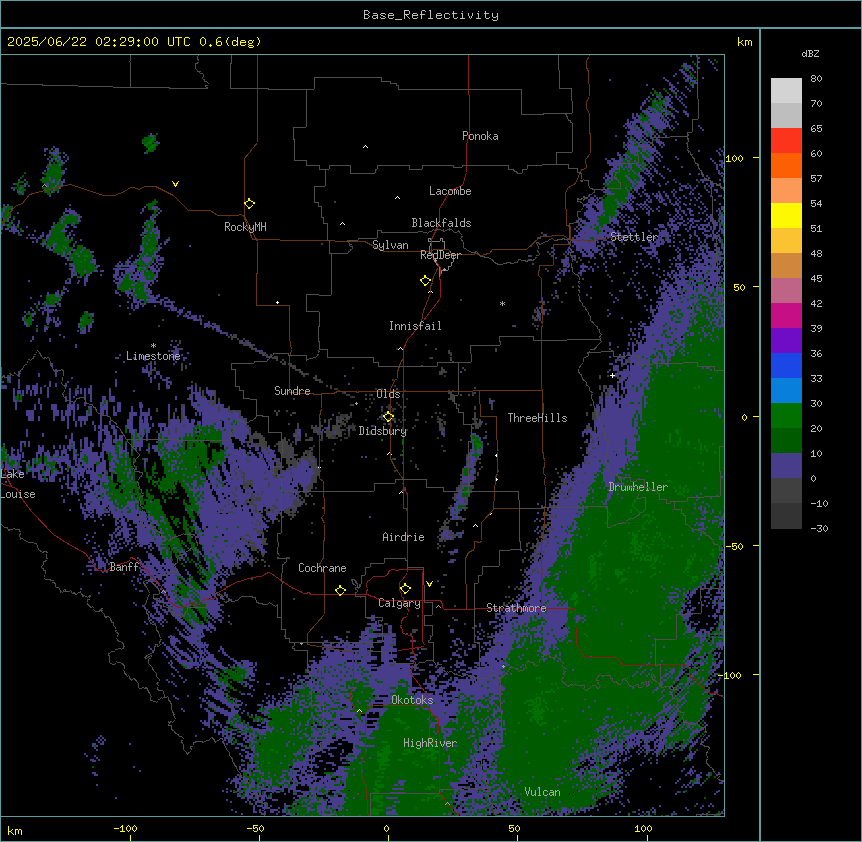Viewport: 862px width, 842px height.
Task: Click the Blackfalds city label
Action: pos(441,223)
